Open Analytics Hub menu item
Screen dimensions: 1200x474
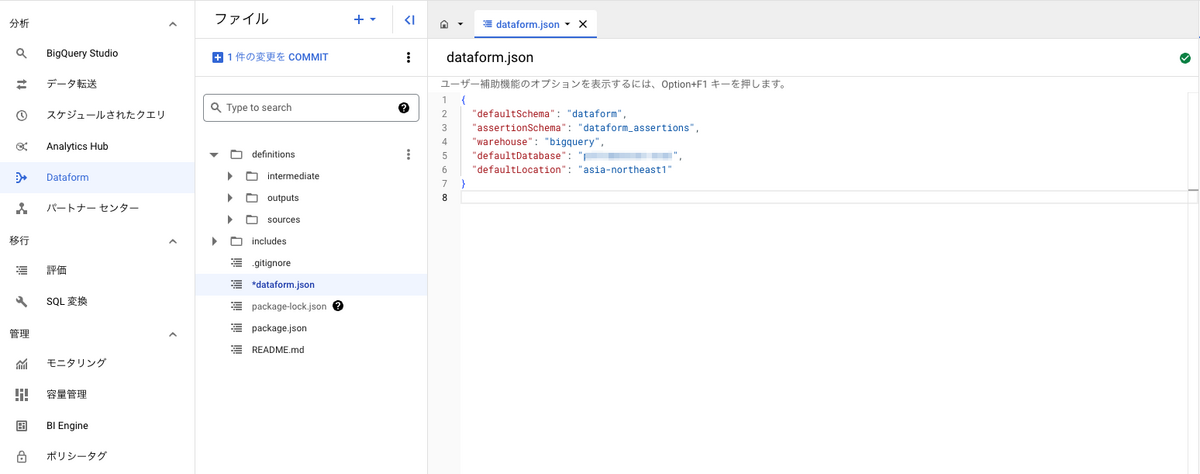pos(97,146)
